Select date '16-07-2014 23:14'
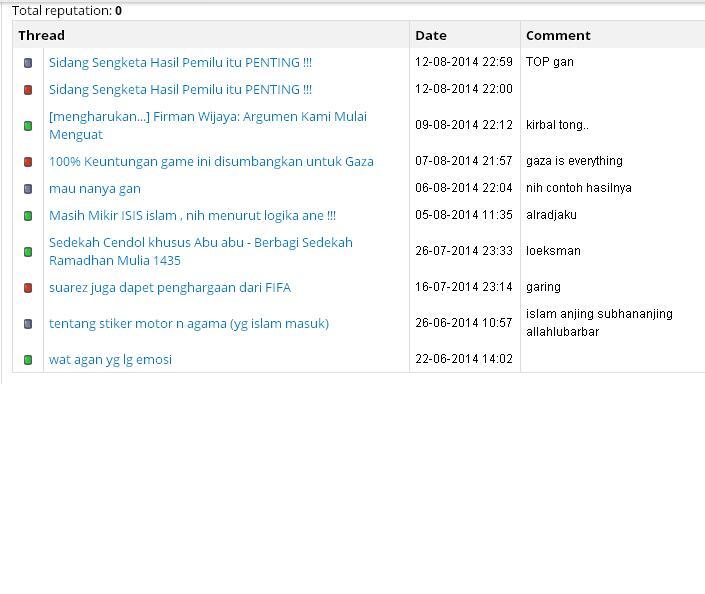 (464, 287)
